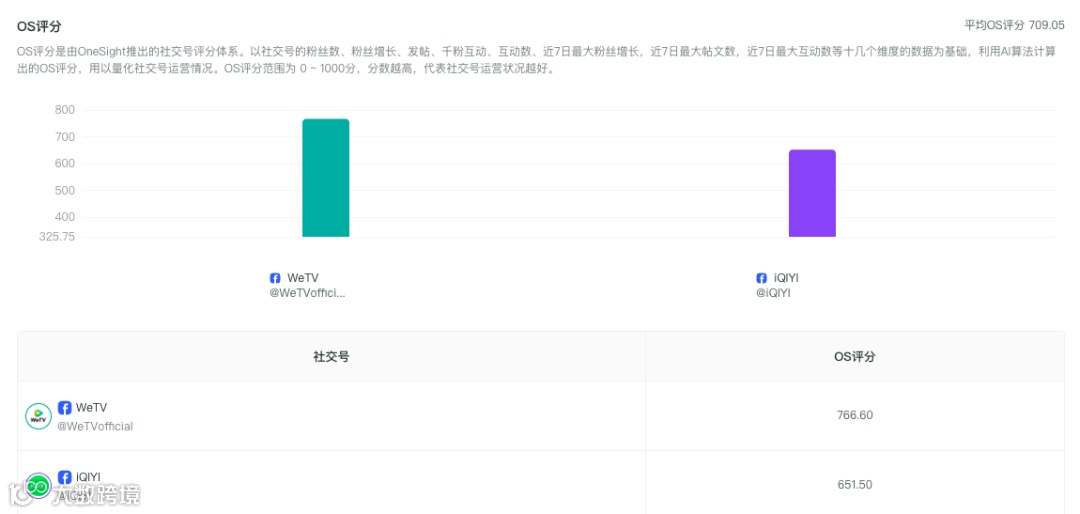
Task: Click the OS评分 column header
Action: coord(855,357)
